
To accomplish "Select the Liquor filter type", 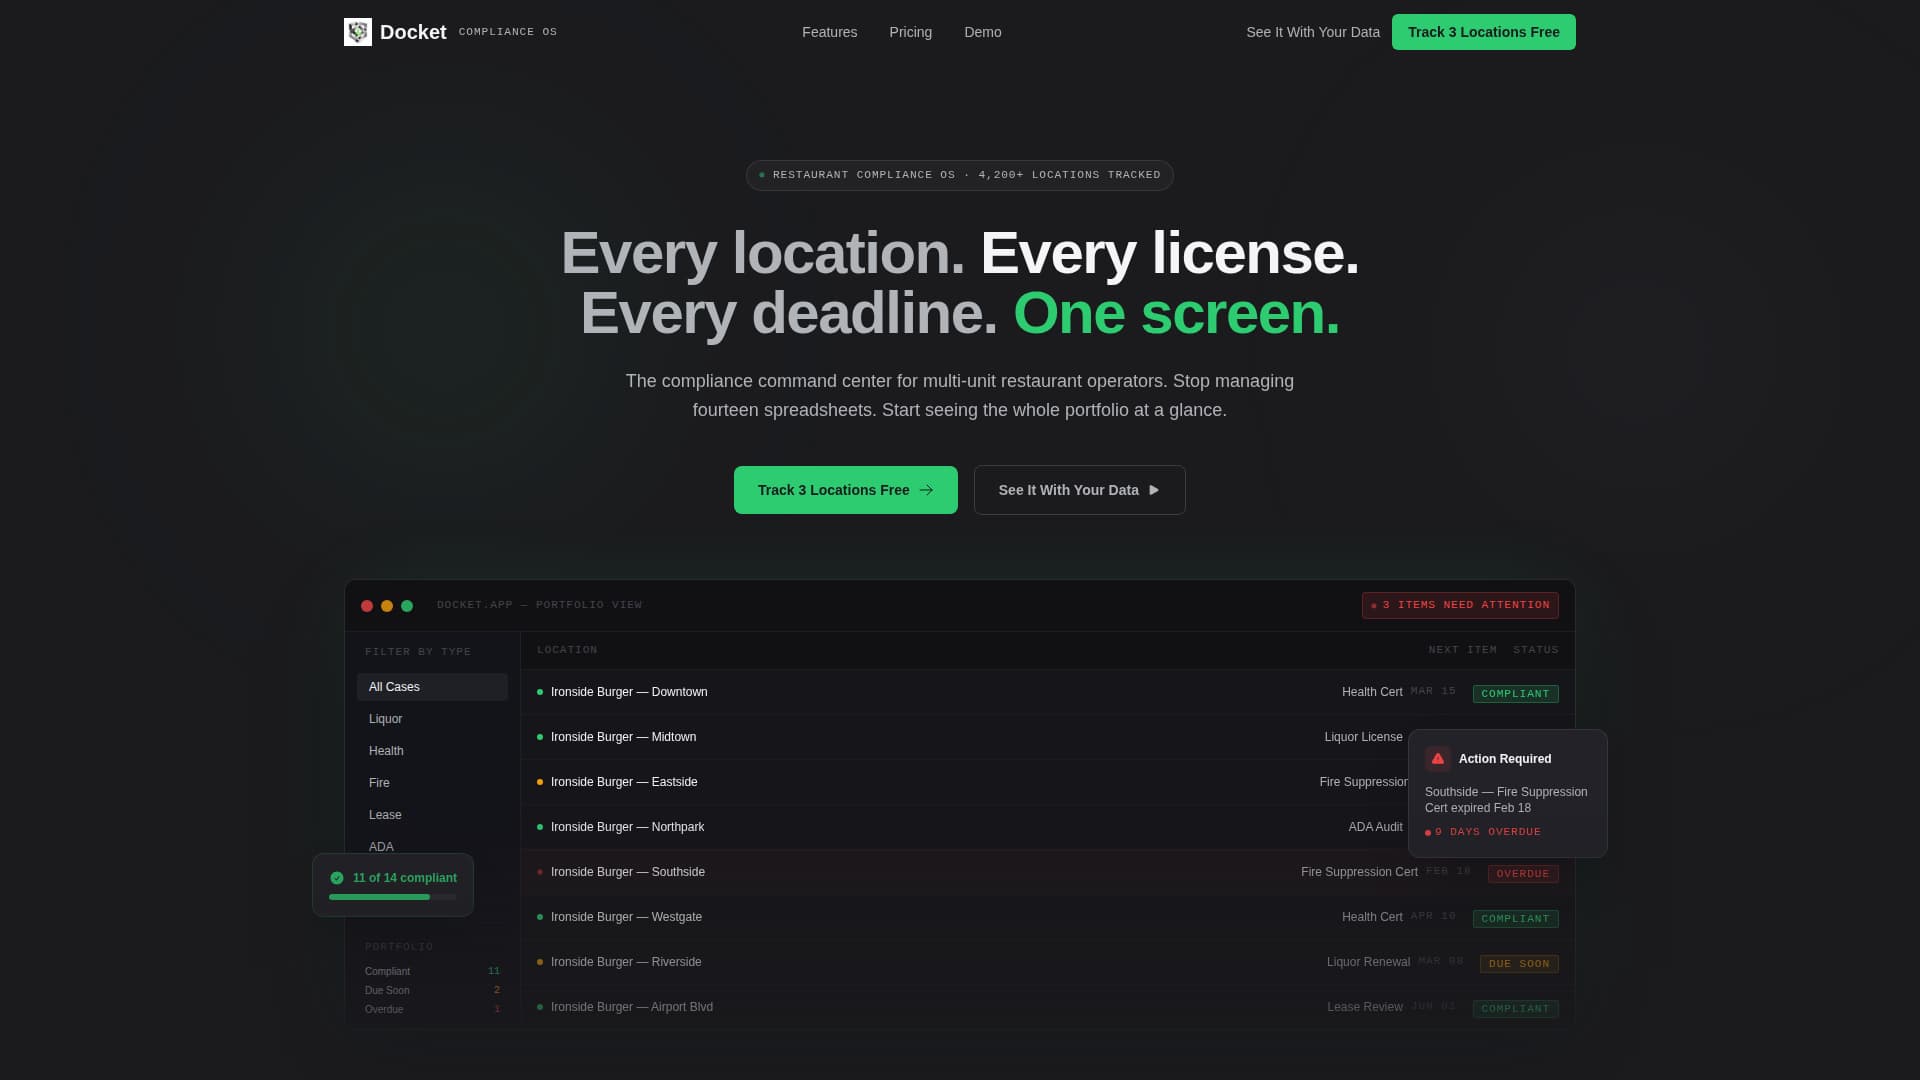I will (386, 718).
